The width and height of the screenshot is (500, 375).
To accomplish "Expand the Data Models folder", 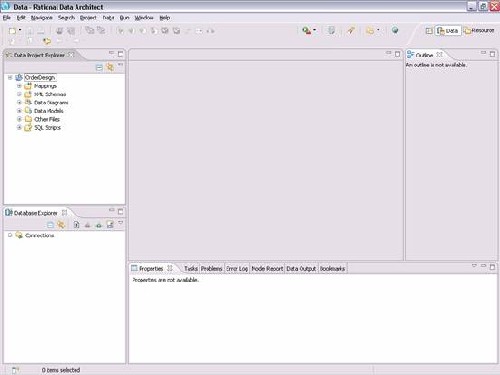I will click(19, 111).
